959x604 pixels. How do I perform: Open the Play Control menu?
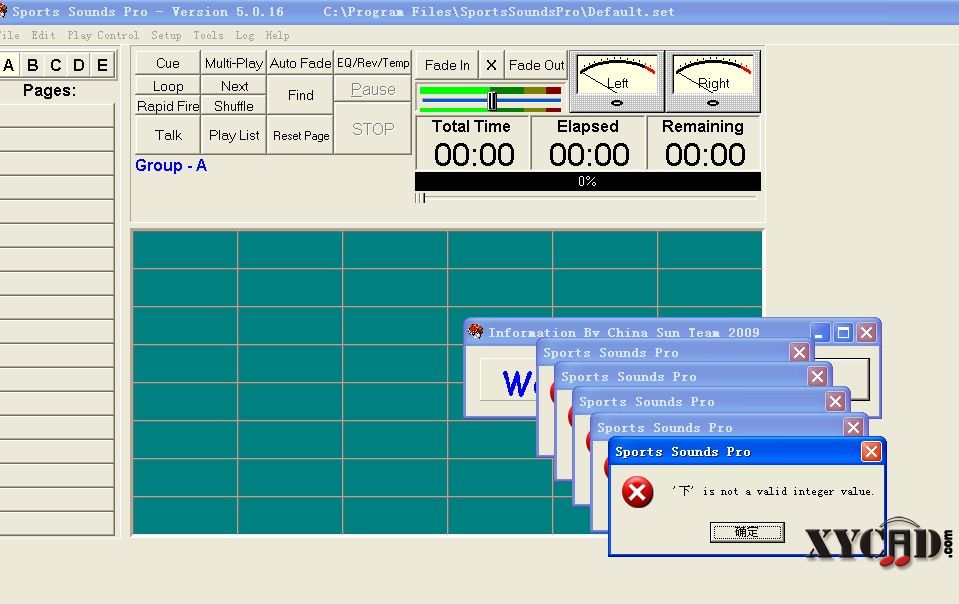click(x=103, y=35)
